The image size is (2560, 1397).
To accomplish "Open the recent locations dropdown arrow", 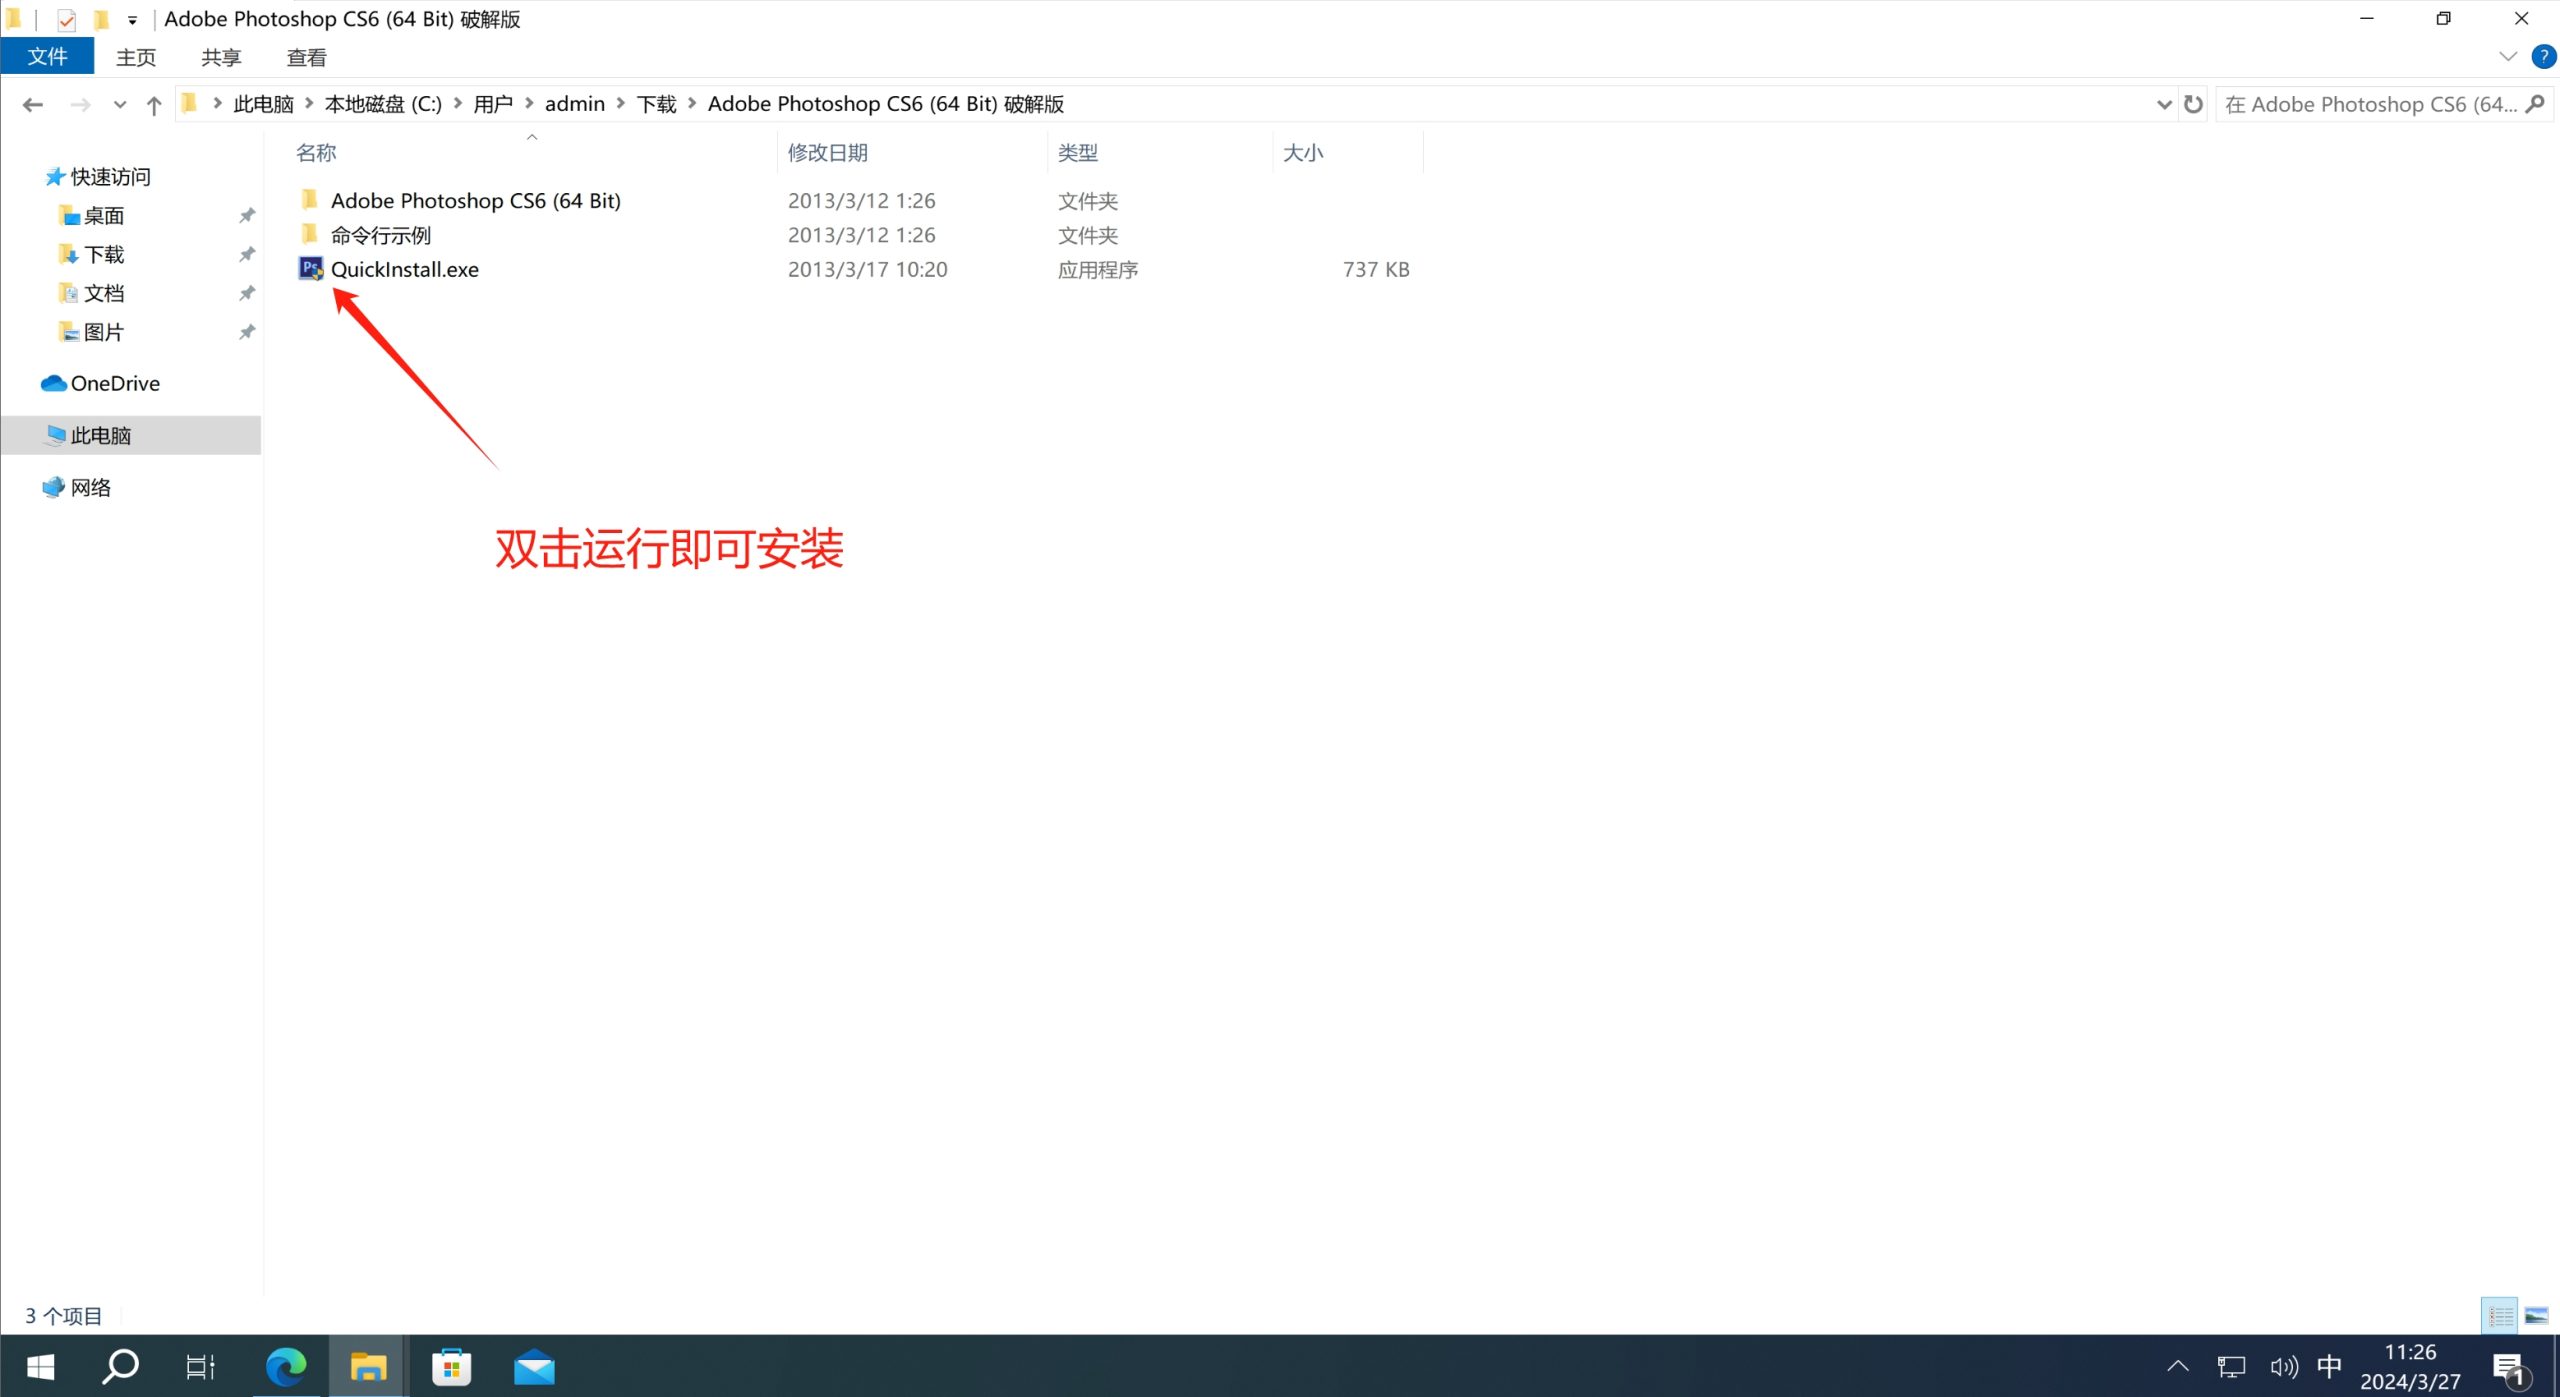I will click(x=120, y=104).
